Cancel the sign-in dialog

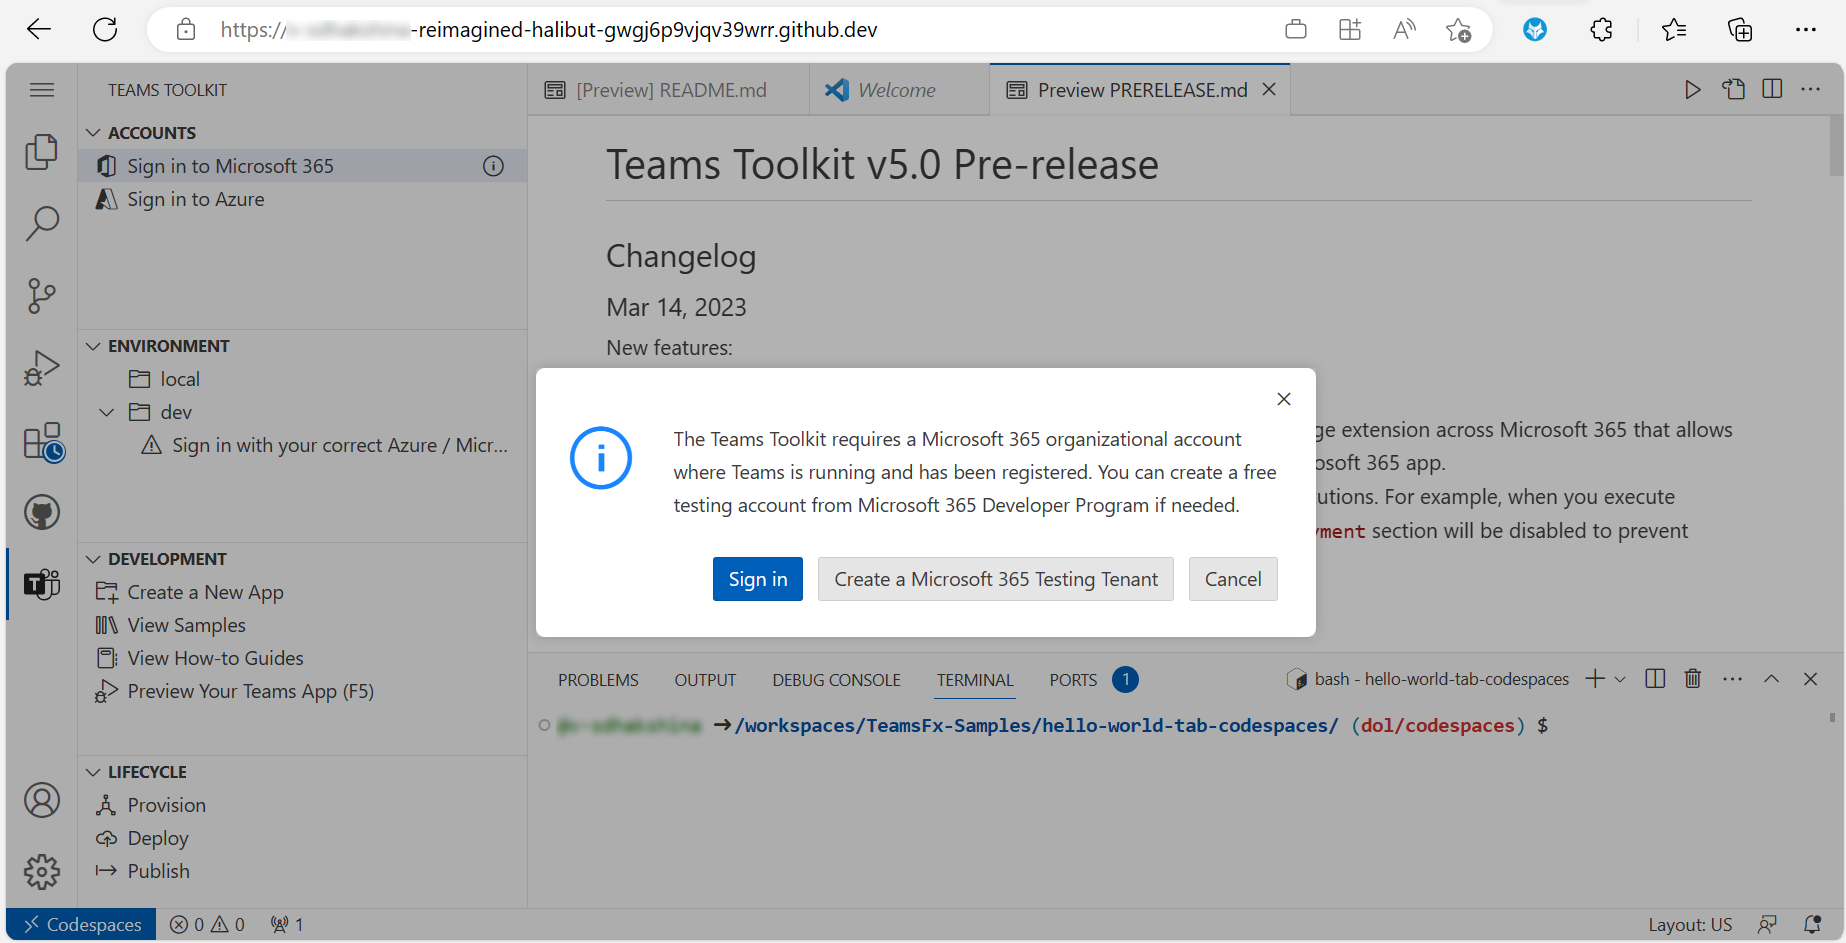[x=1233, y=579]
